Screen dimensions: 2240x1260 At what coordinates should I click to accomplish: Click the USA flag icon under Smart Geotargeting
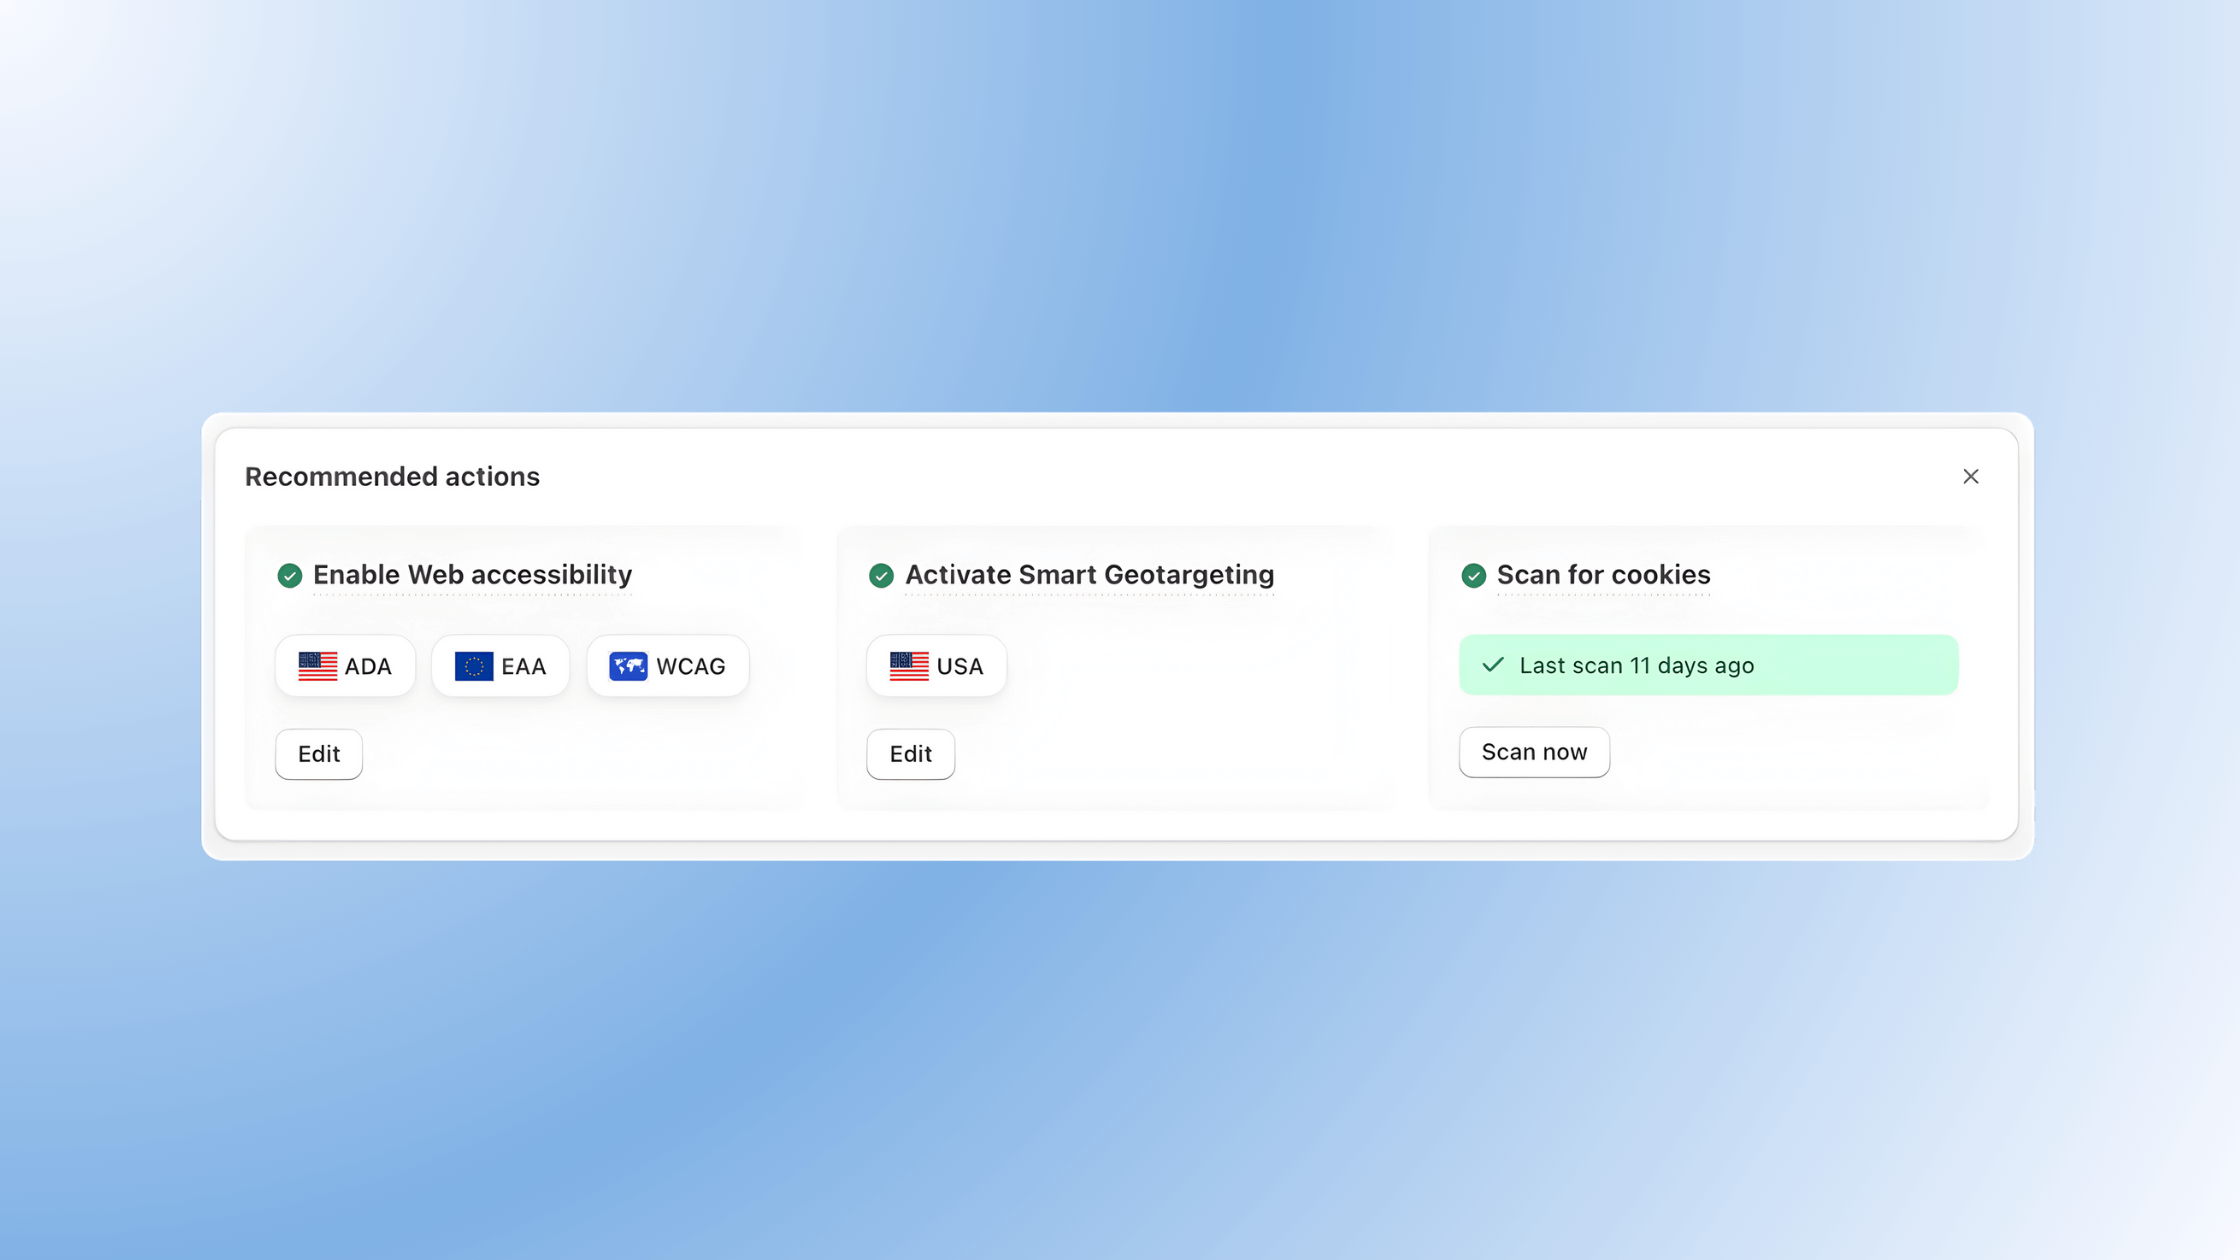click(x=909, y=665)
